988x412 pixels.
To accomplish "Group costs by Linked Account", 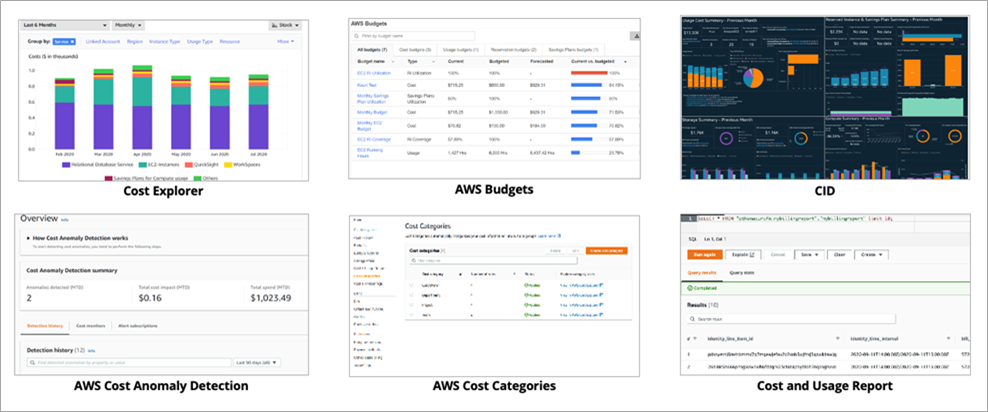I will click(103, 42).
